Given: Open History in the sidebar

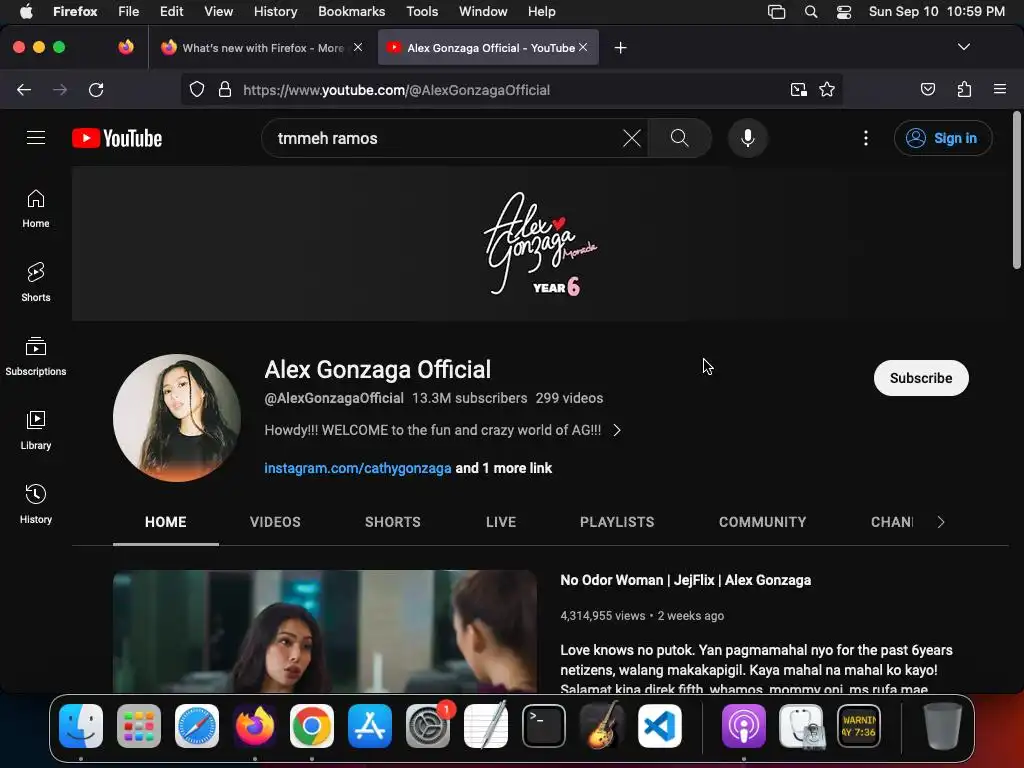Looking at the screenshot, I should 36,504.
